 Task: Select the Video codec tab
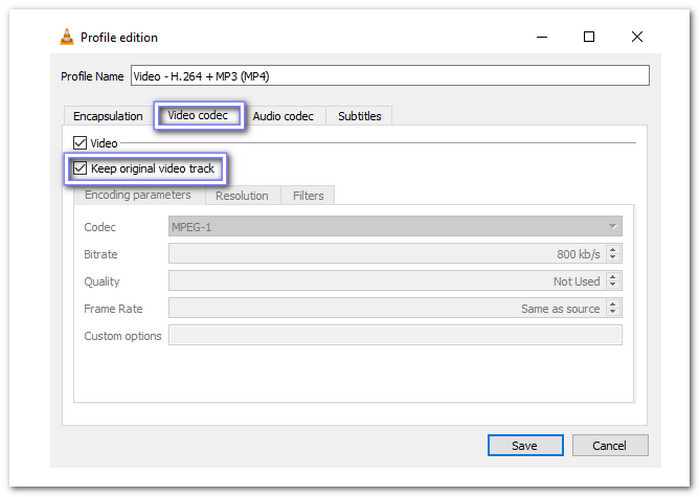coord(198,115)
